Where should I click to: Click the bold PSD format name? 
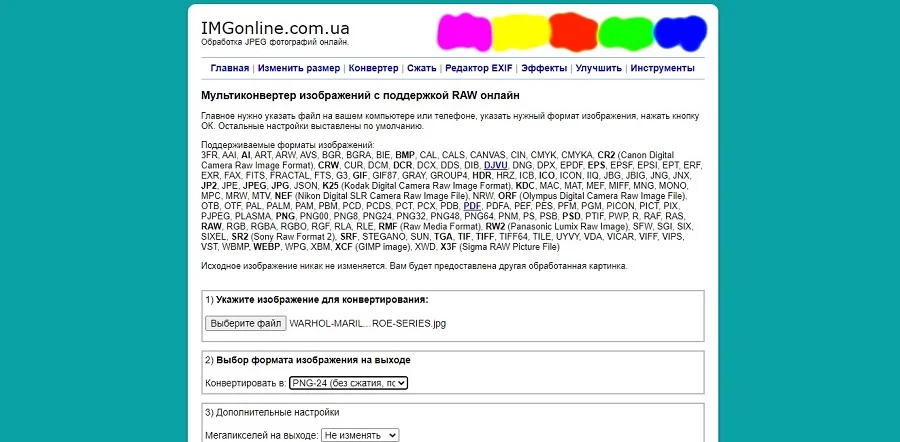pyautogui.click(x=571, y=216)
